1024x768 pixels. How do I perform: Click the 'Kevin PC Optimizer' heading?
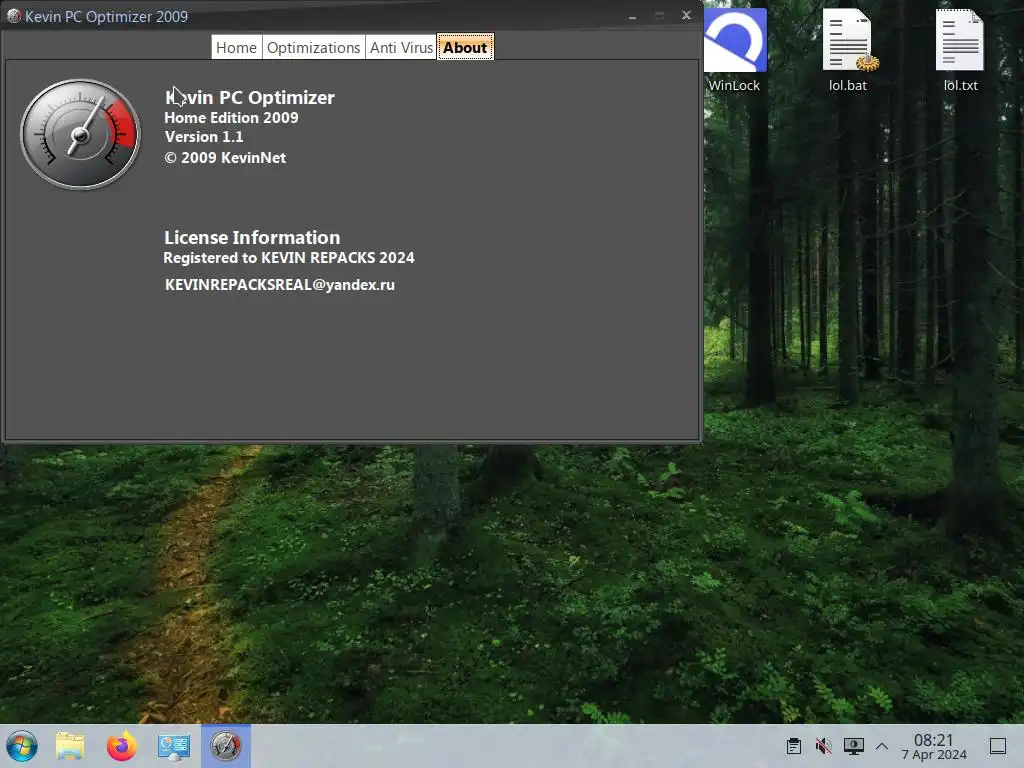[x=249, y=97]
